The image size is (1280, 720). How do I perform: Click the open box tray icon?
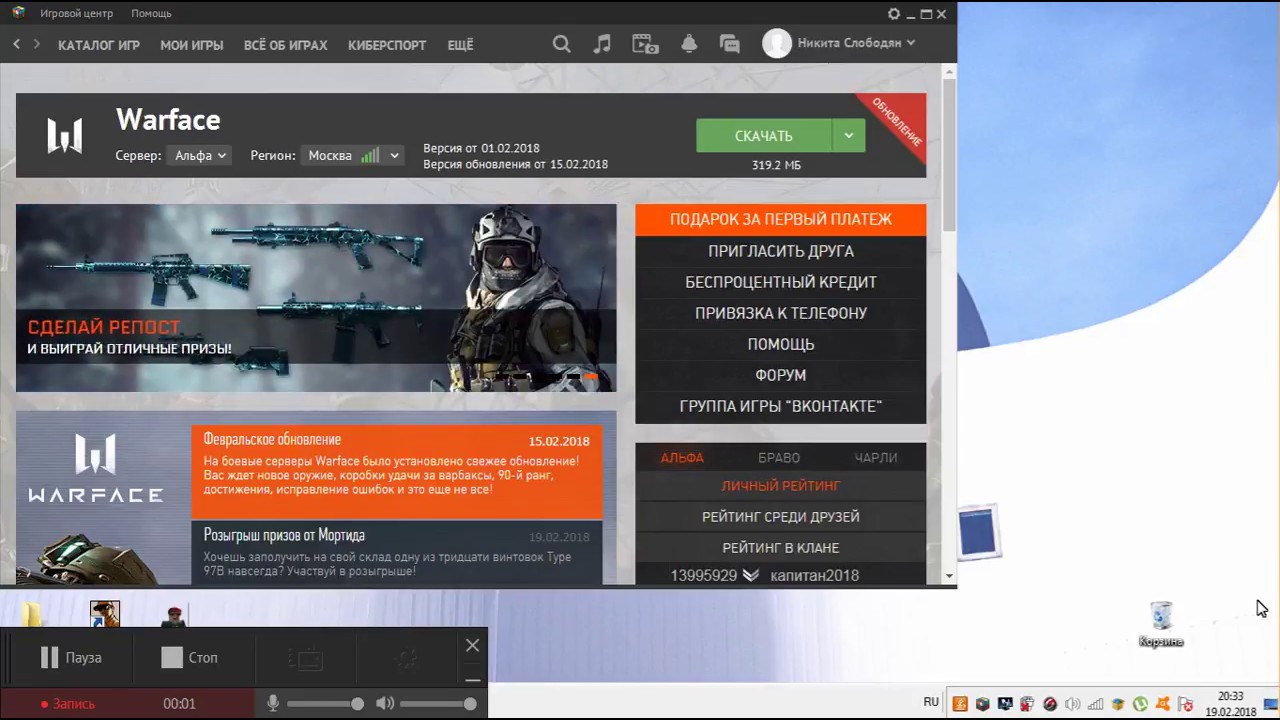point(1117,703)
